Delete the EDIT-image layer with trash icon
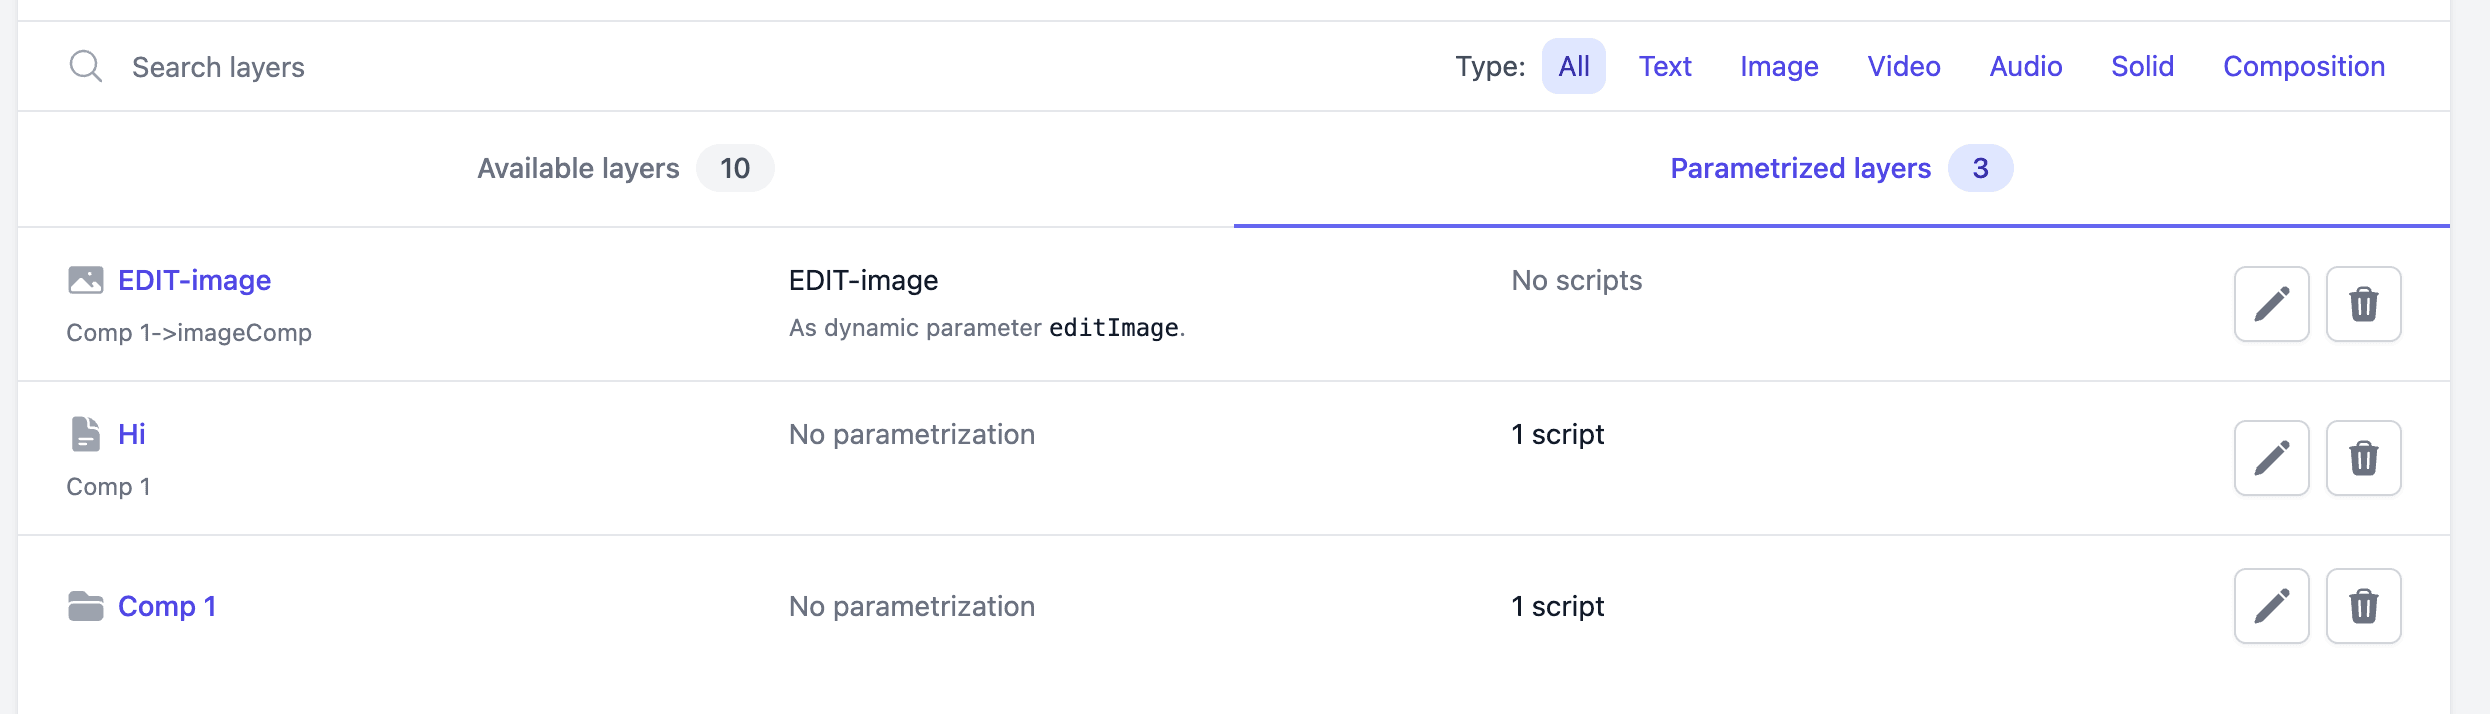Screen dimensions: 2490x714 pos(2364,304)
